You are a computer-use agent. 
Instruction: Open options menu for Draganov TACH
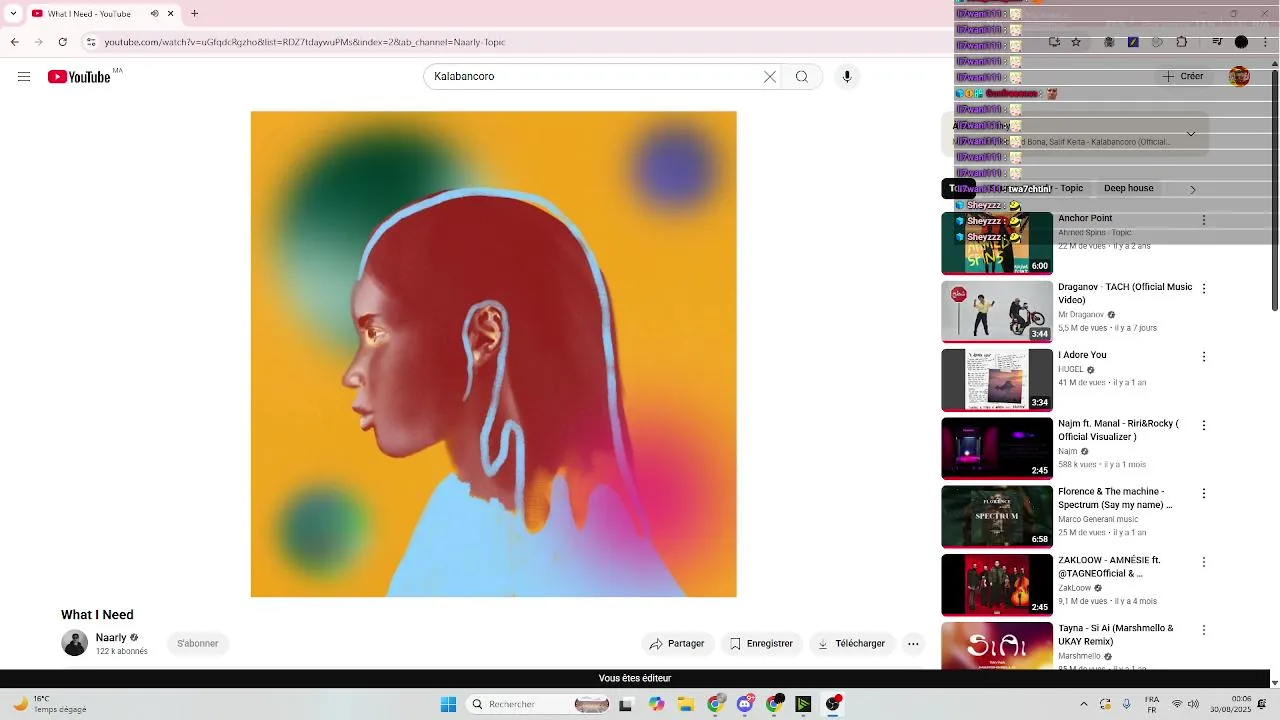click(x=1204, y=288)
